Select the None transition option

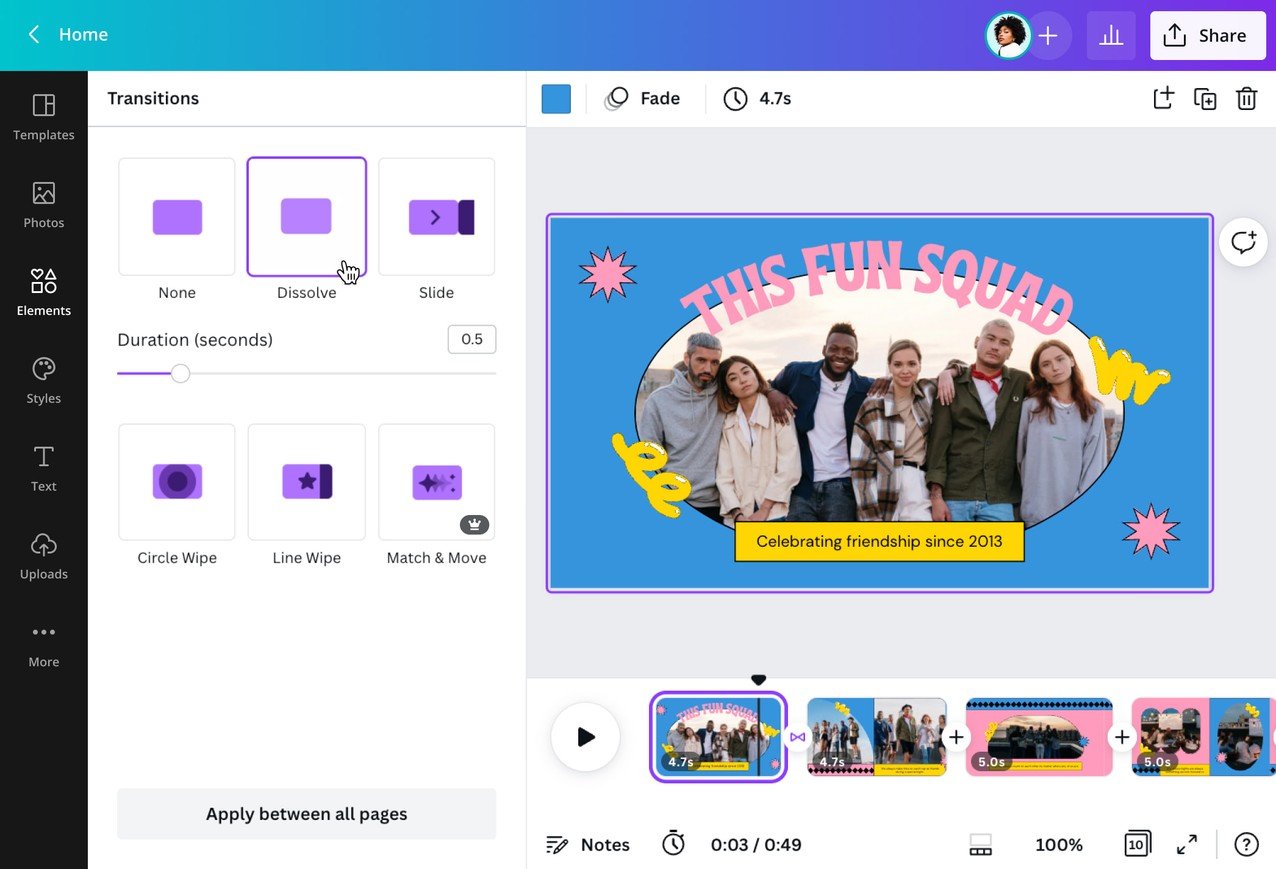pyautogui.click(x=177, y=217)
